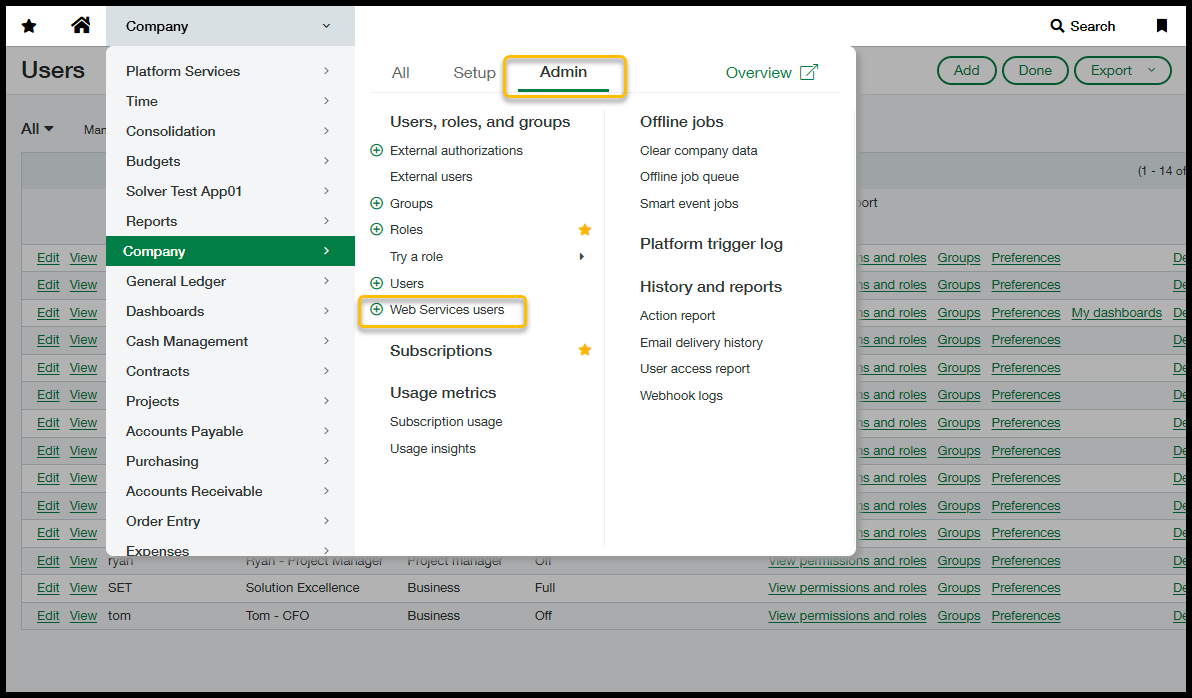
Task: Open the Export dropdown button
Action: (1122, 70)
